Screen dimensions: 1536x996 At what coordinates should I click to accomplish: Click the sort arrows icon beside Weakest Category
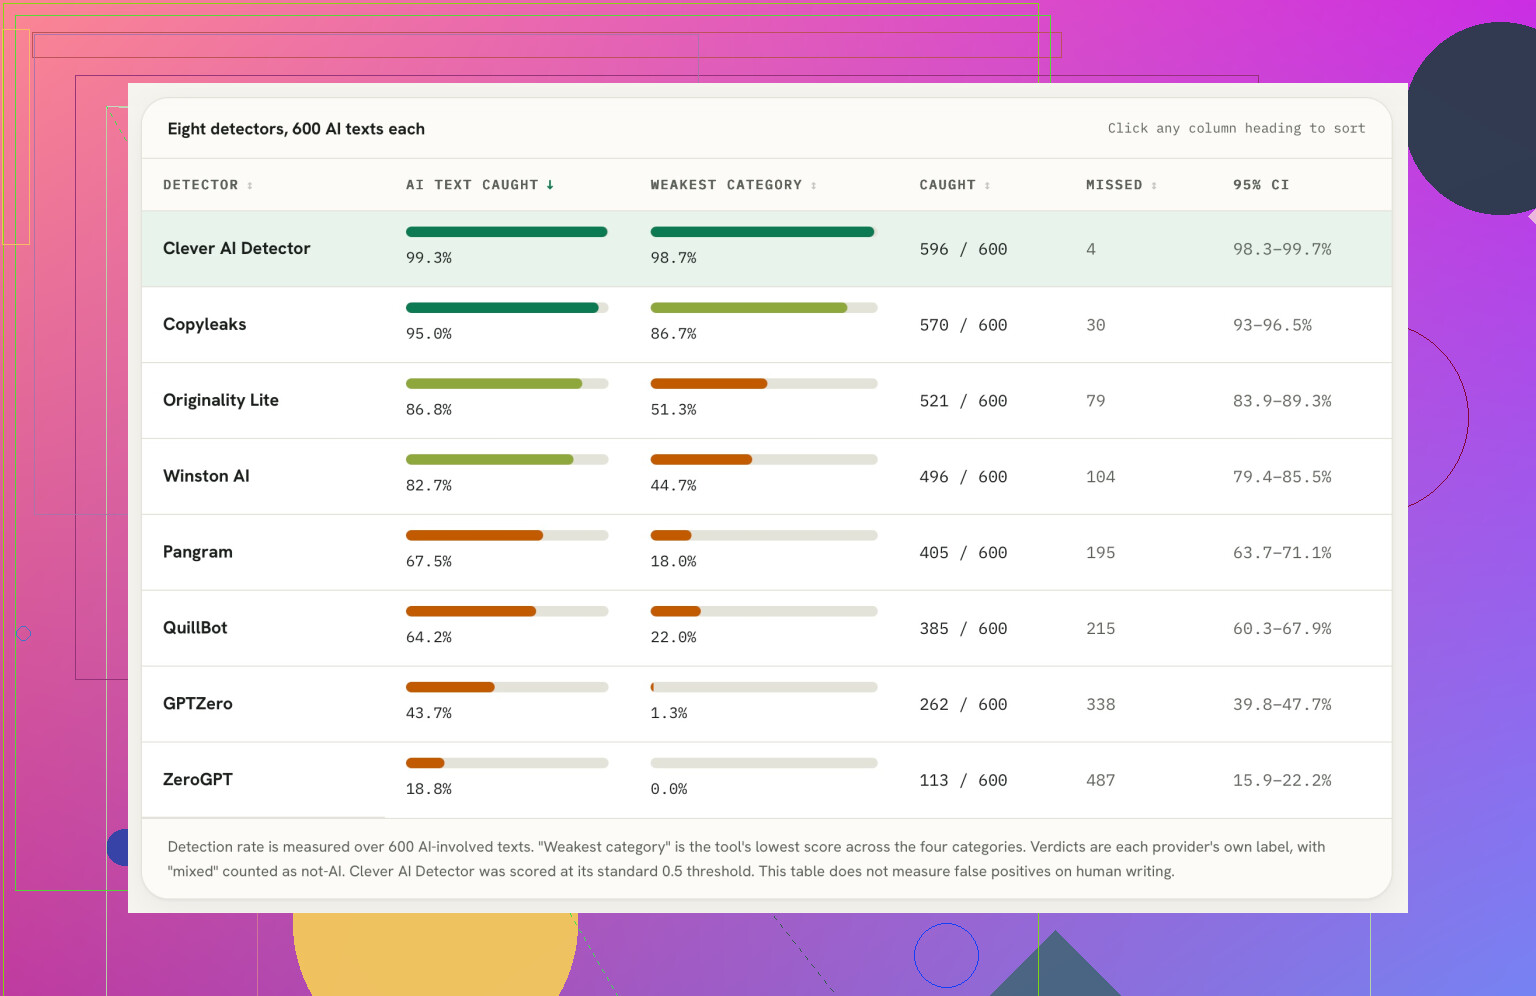(x=813, y=185)
